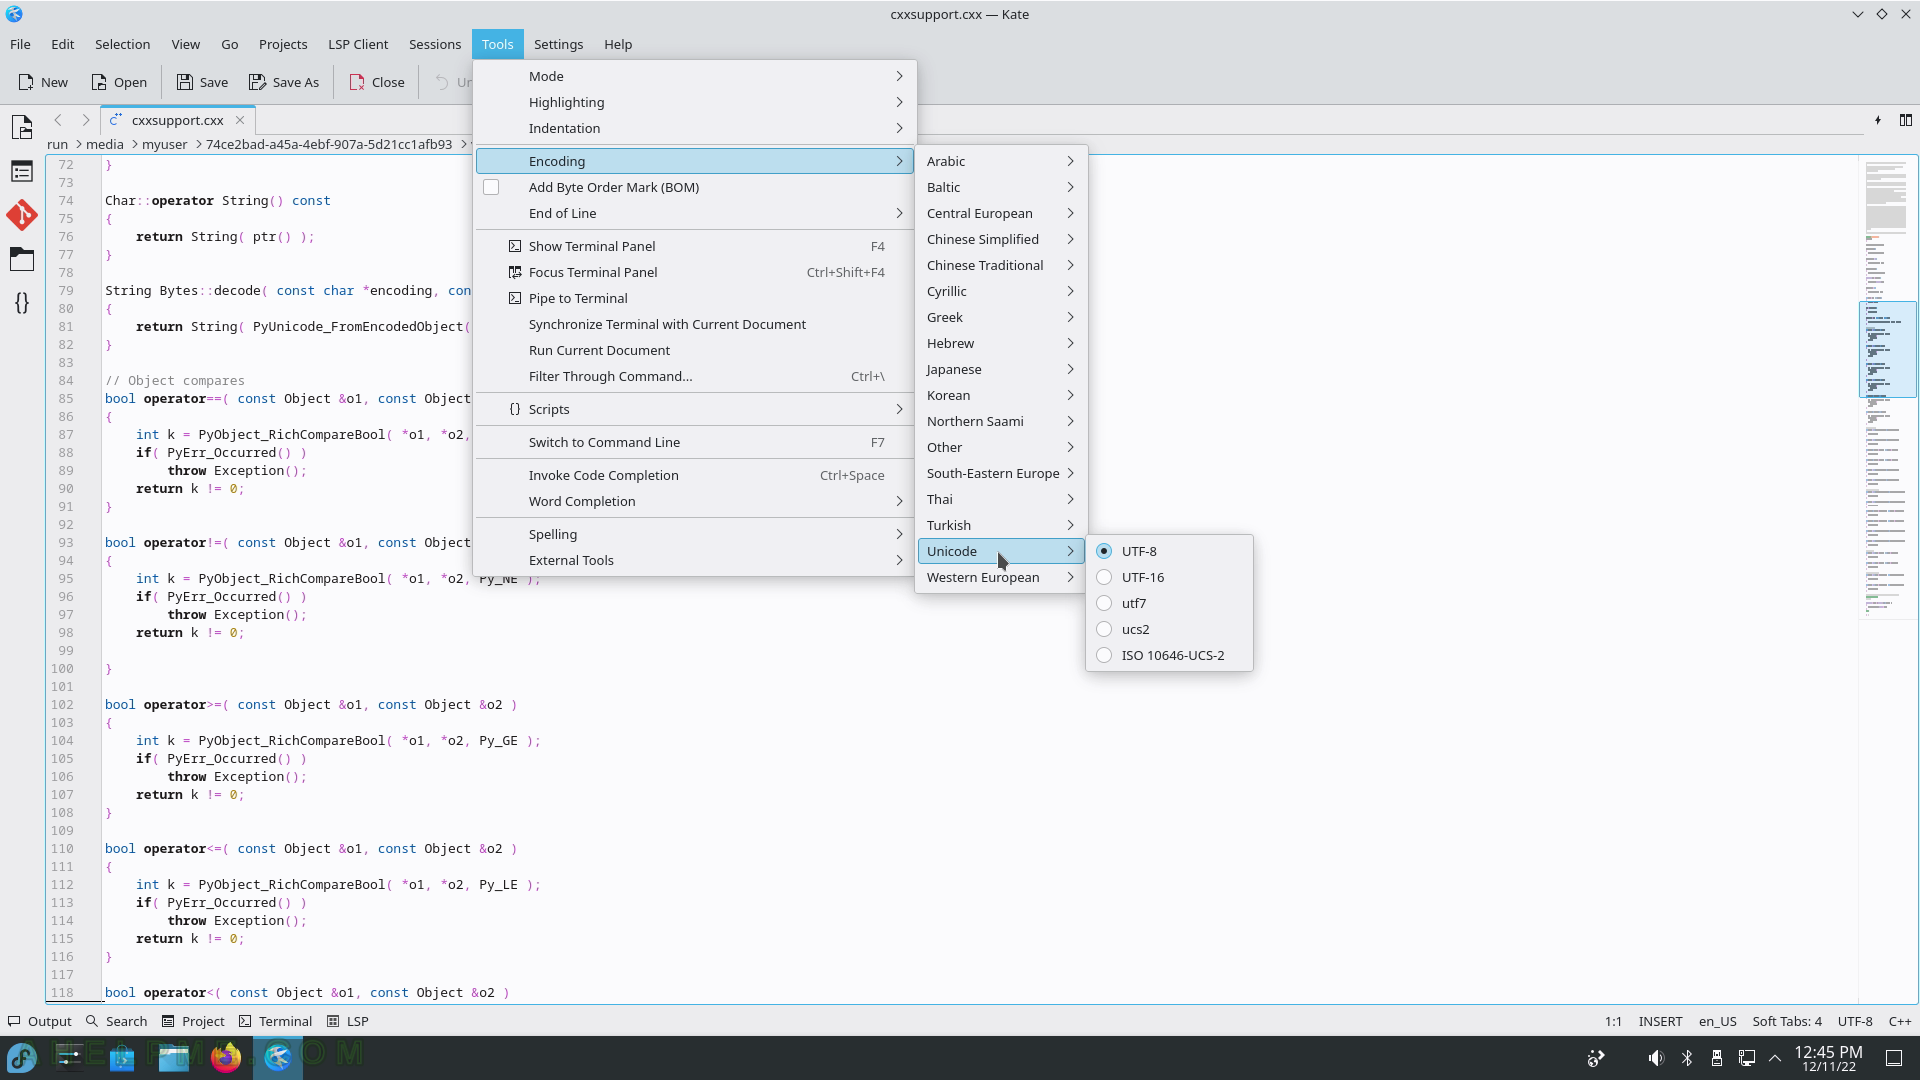Click the myuser breadcrumb path segment

(164, 144)
